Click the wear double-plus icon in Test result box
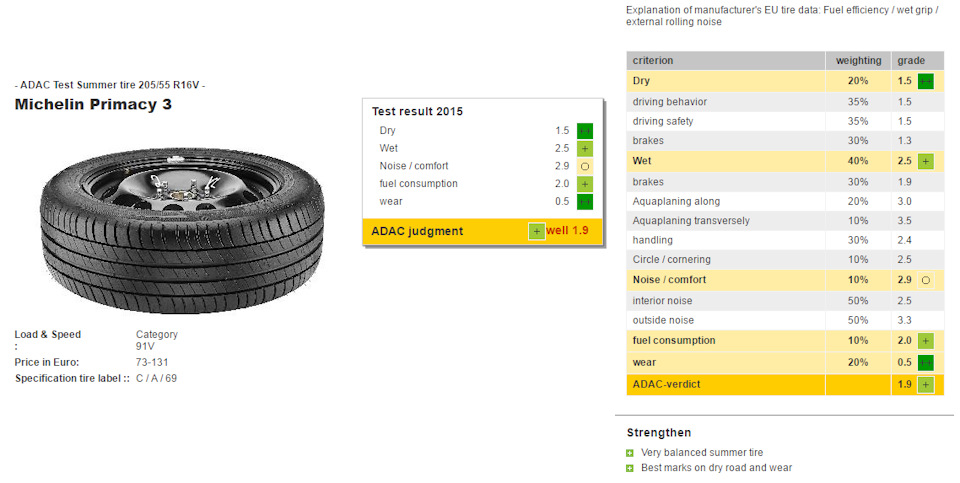The image size is (960, 483). [585, 202]
